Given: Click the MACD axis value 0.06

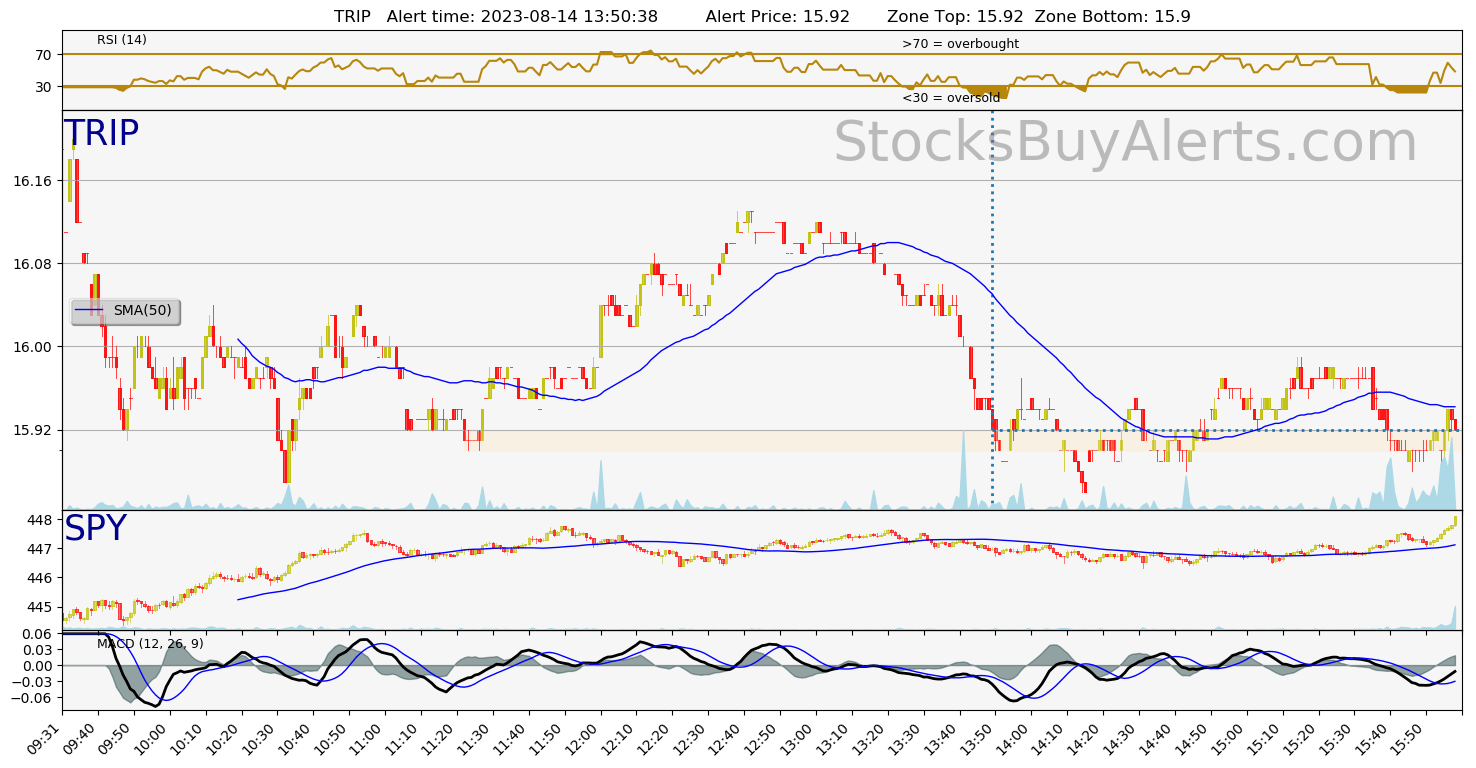Looking at the screenshot, I should (x=37, y=634).
